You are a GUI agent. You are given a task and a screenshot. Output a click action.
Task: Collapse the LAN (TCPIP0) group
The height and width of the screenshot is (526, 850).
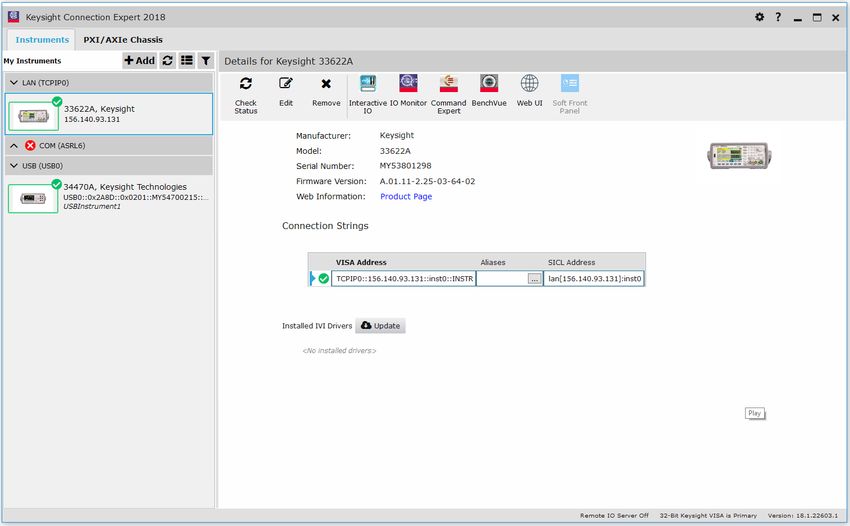pyautogui.click(x=14, y=83)
